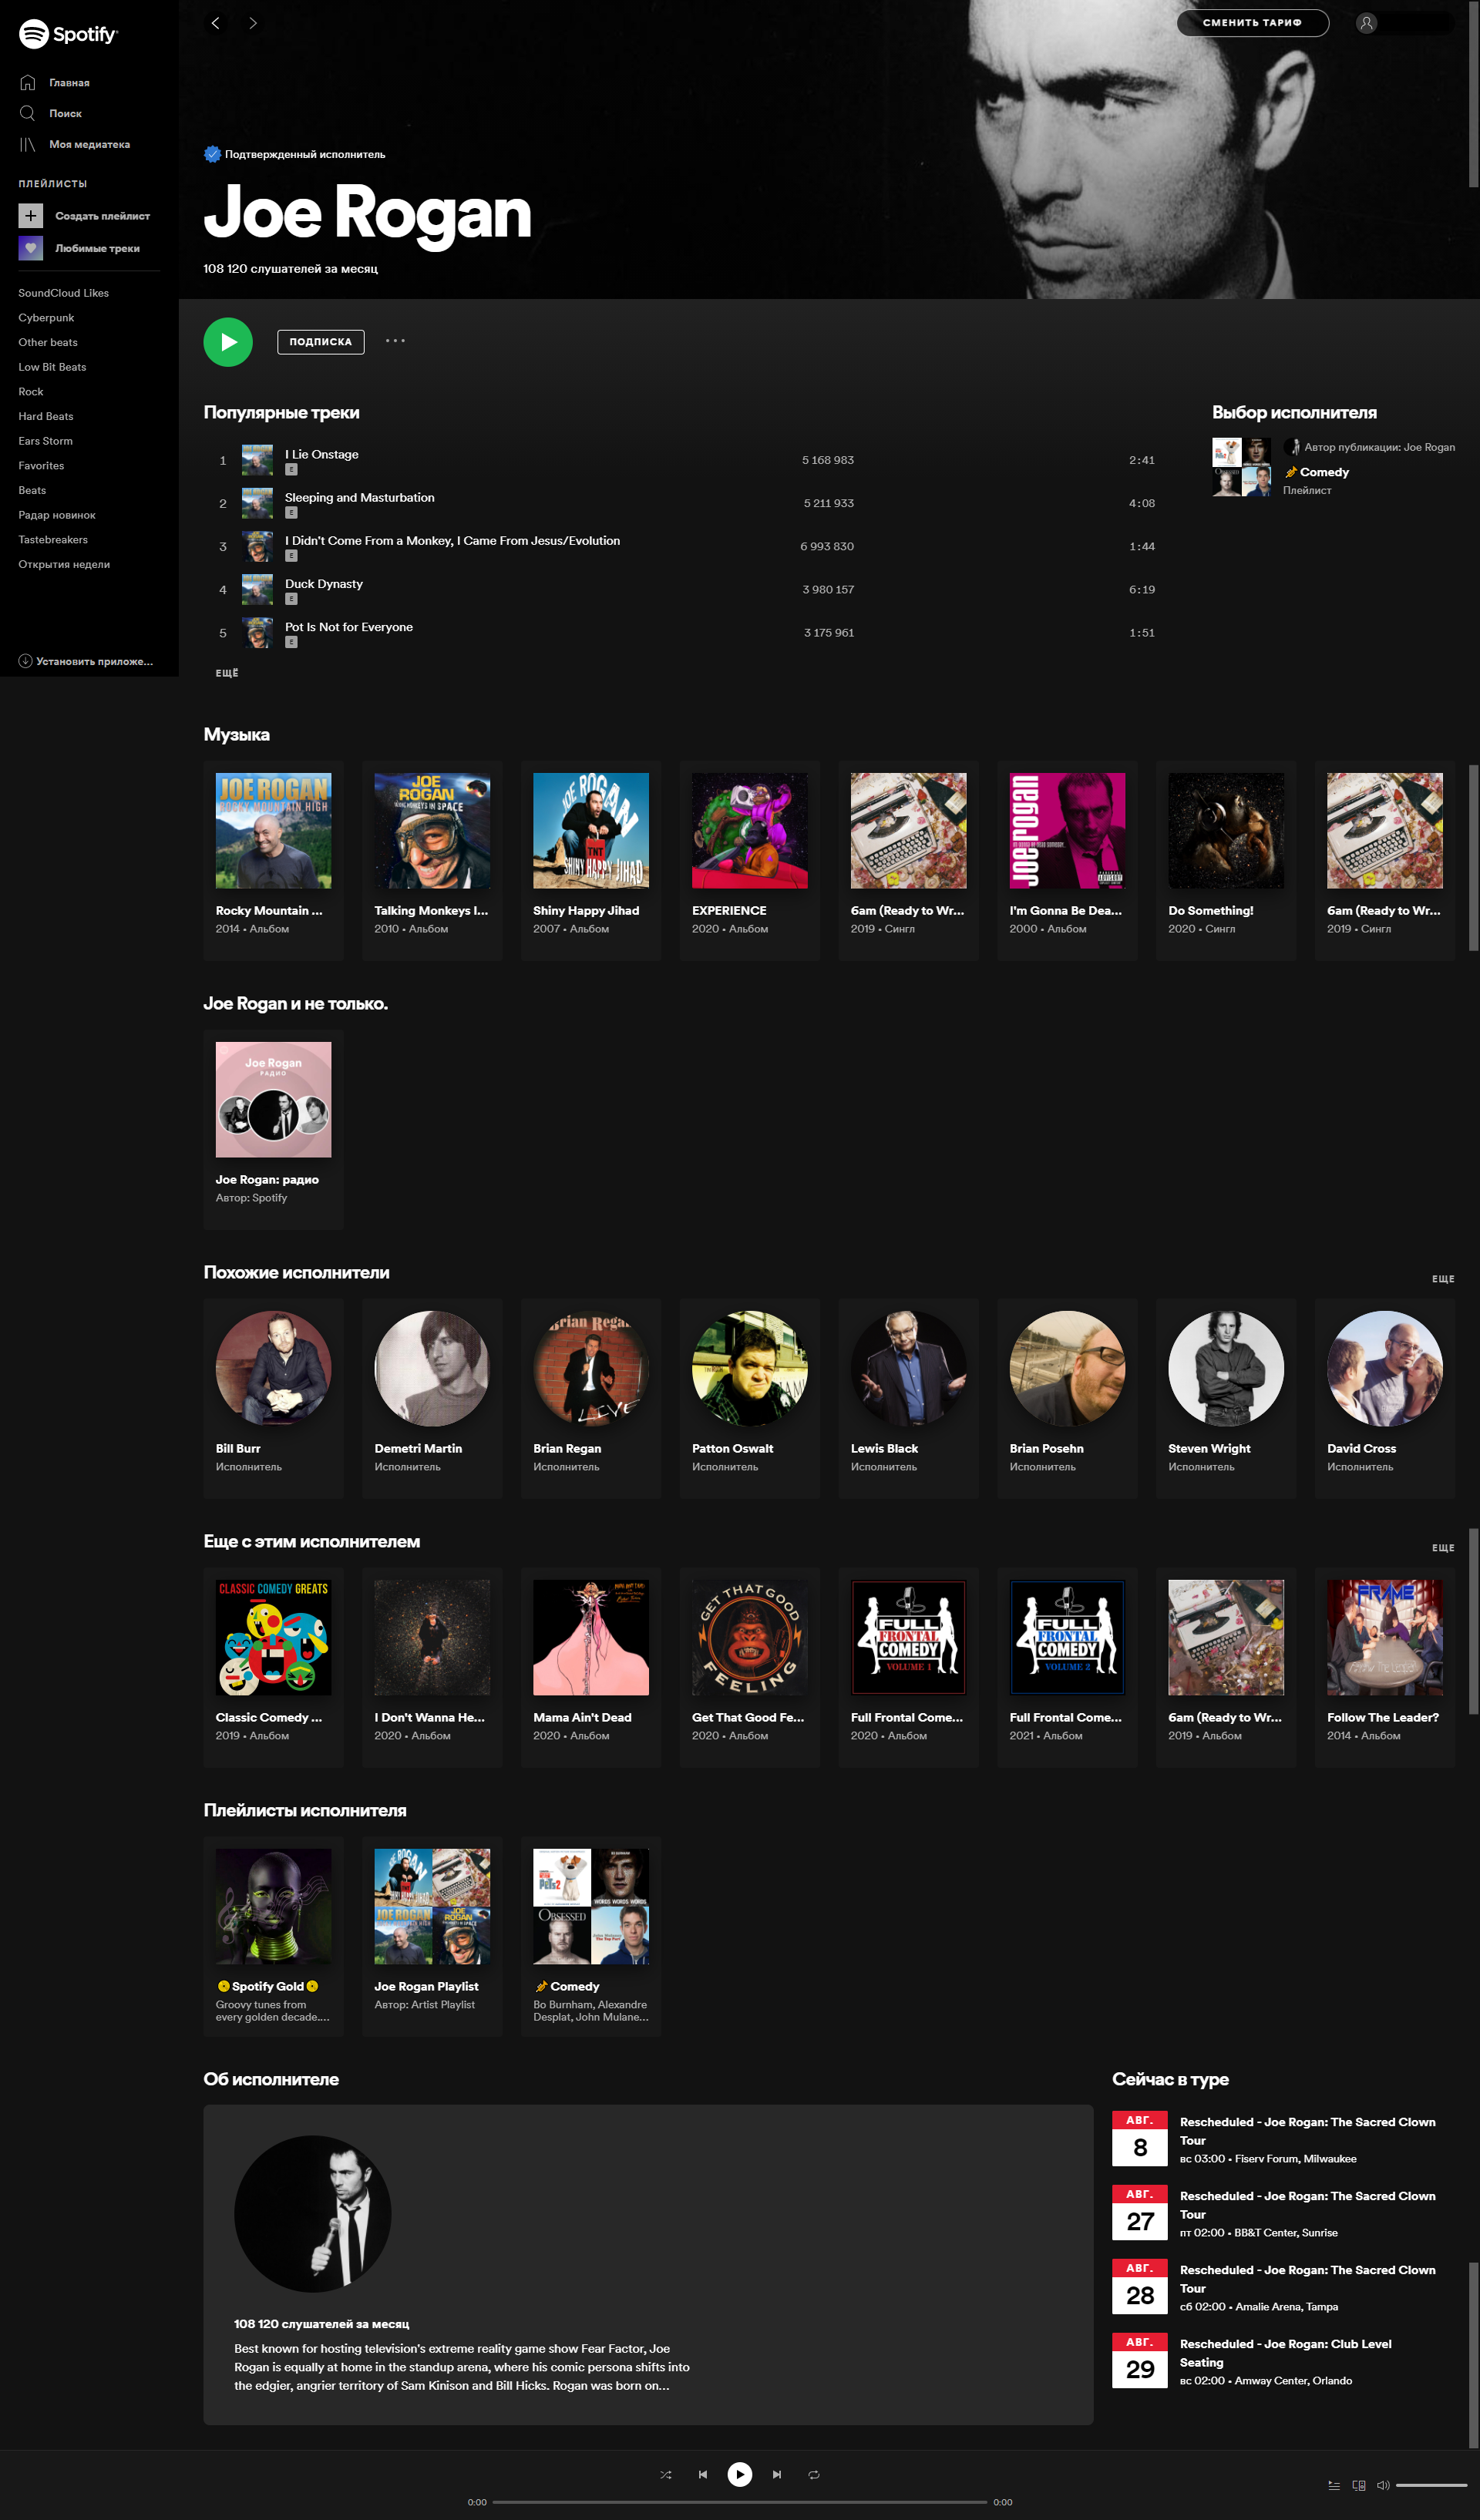Adjust the volume slider
This screenshot has width=1480, height=2520.
coord(1431,2485)
